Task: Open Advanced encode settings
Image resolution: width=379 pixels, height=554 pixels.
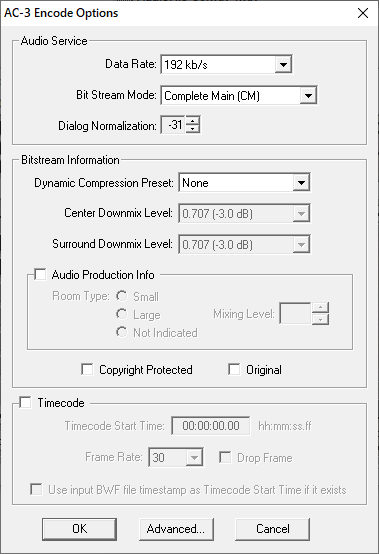Action: pyautogui.click(x=176, y=529)
